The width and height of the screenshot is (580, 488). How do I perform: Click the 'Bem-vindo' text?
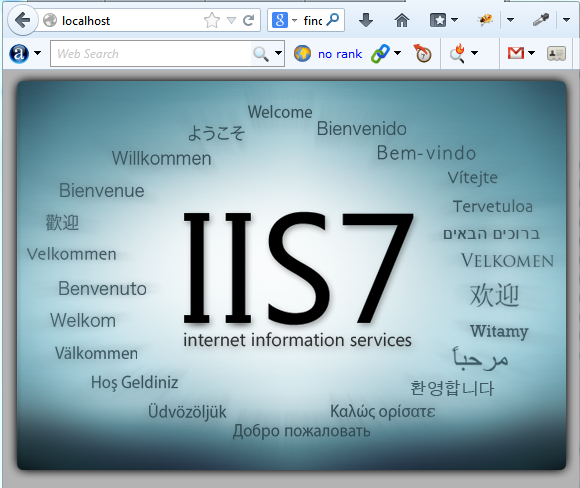pos(426,153)
